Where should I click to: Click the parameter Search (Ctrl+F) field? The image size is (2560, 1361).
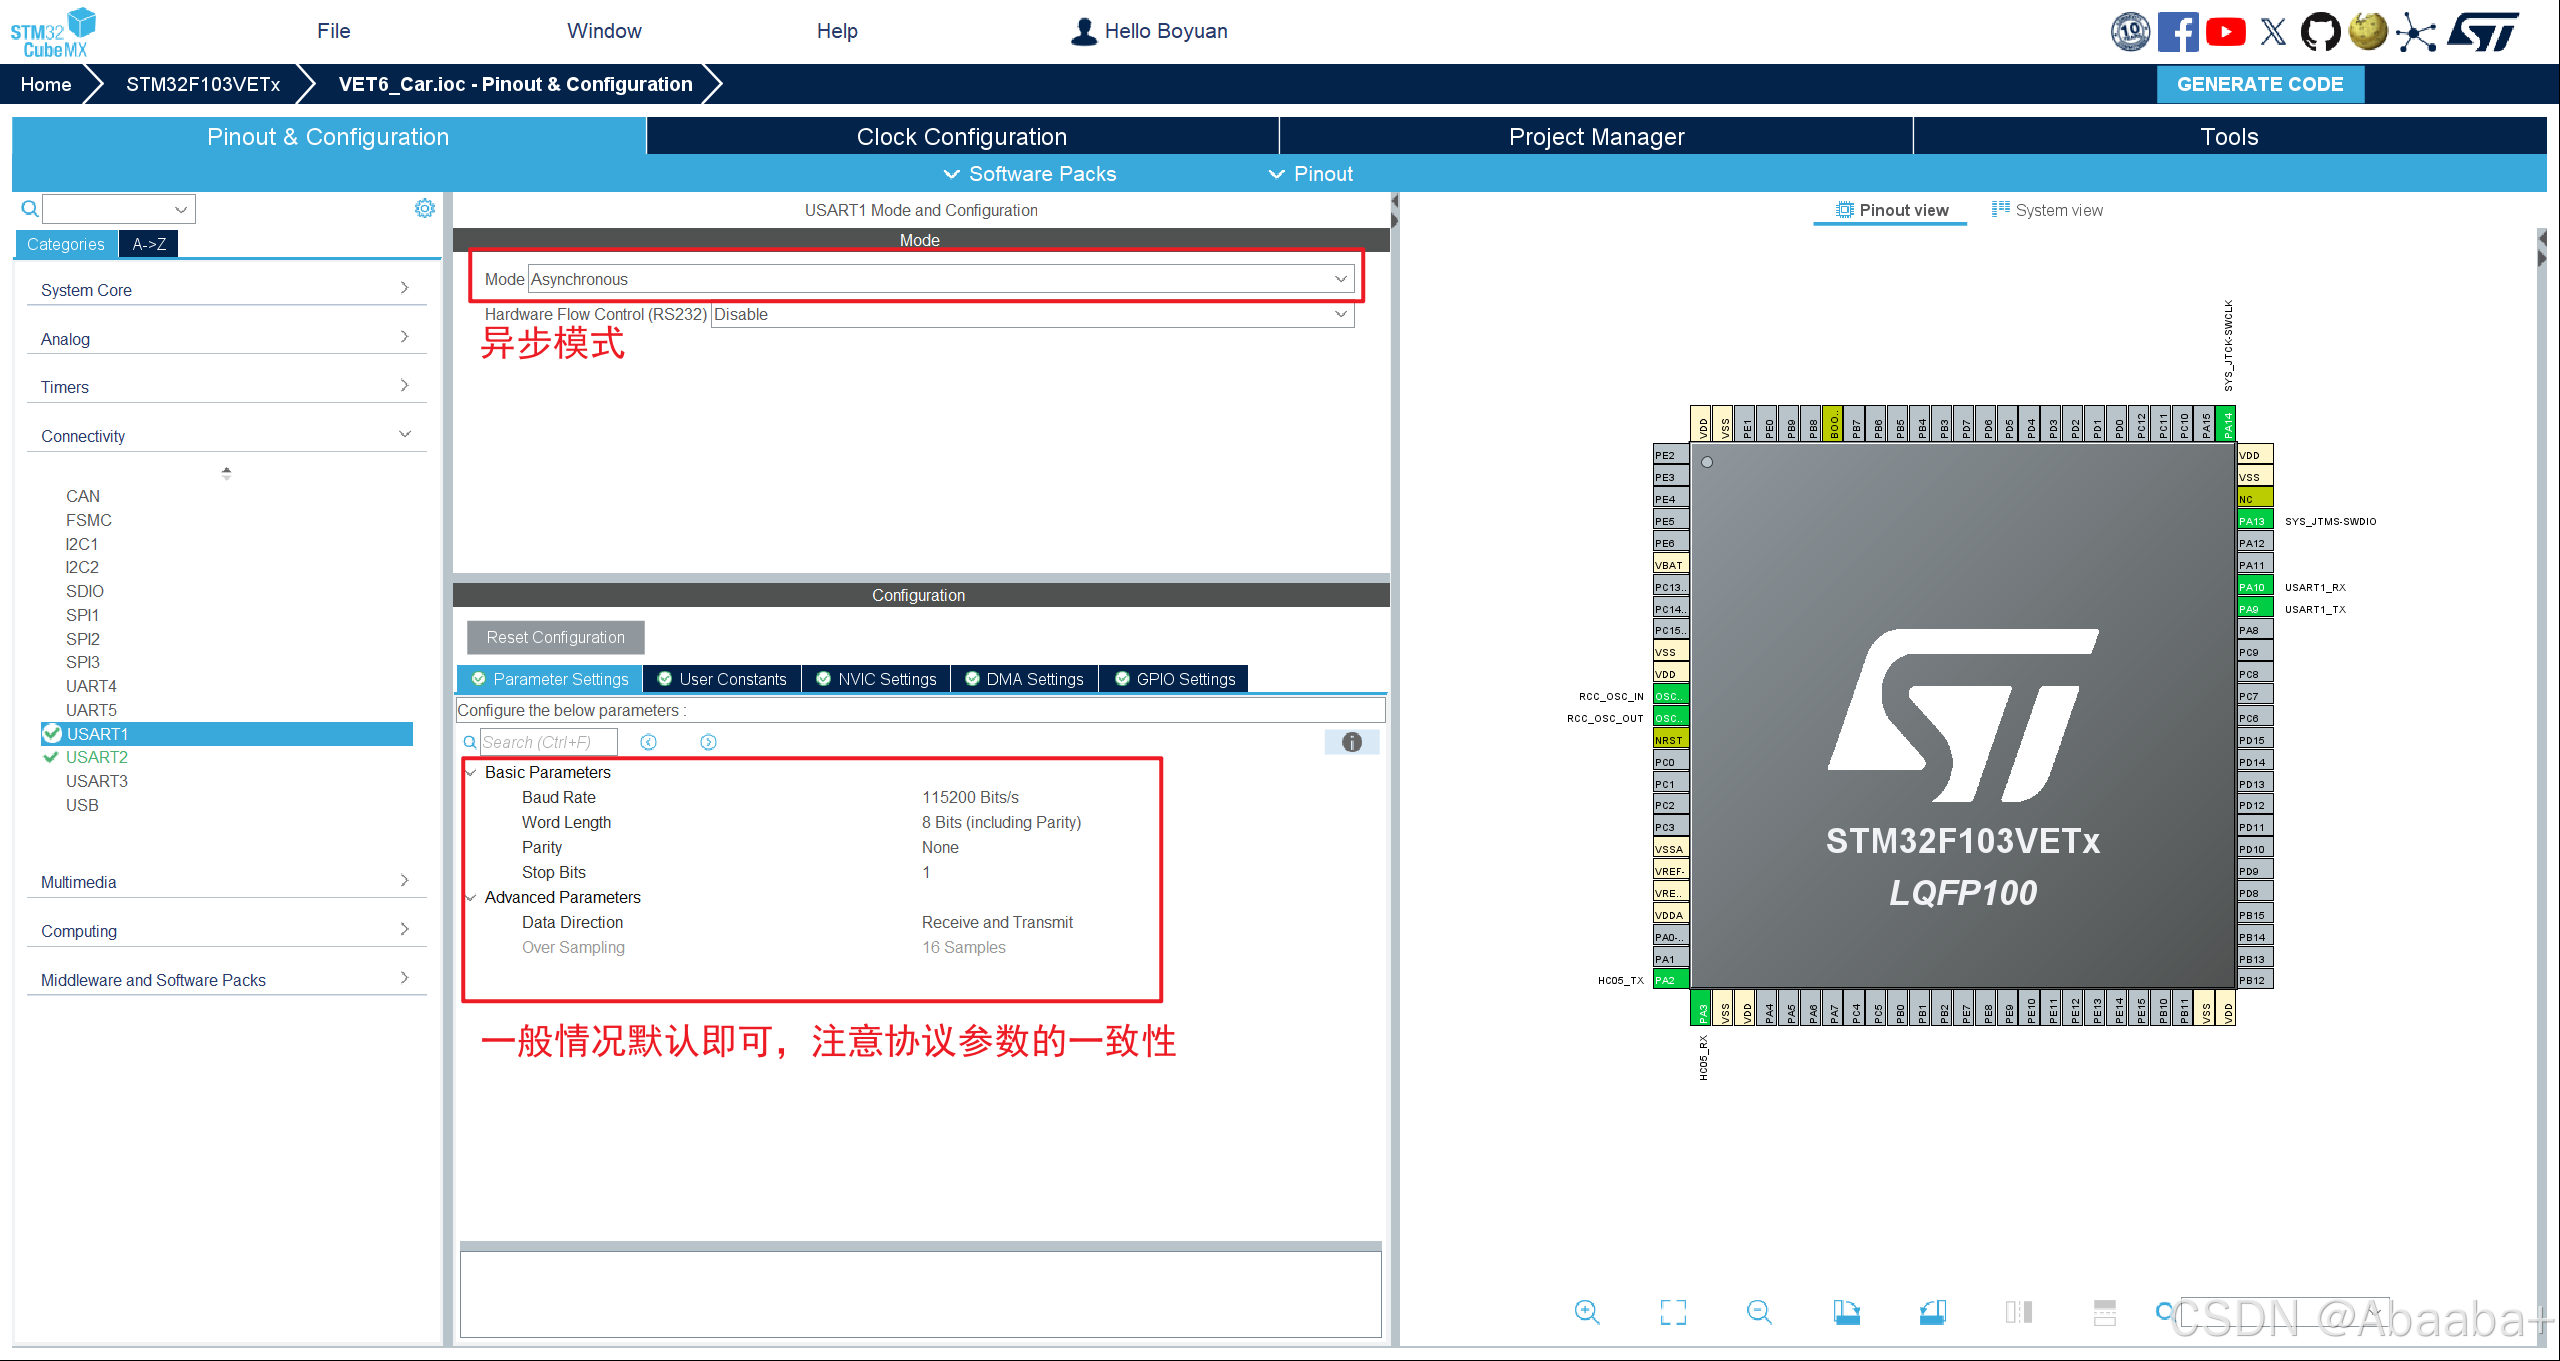tap(548, 742)
